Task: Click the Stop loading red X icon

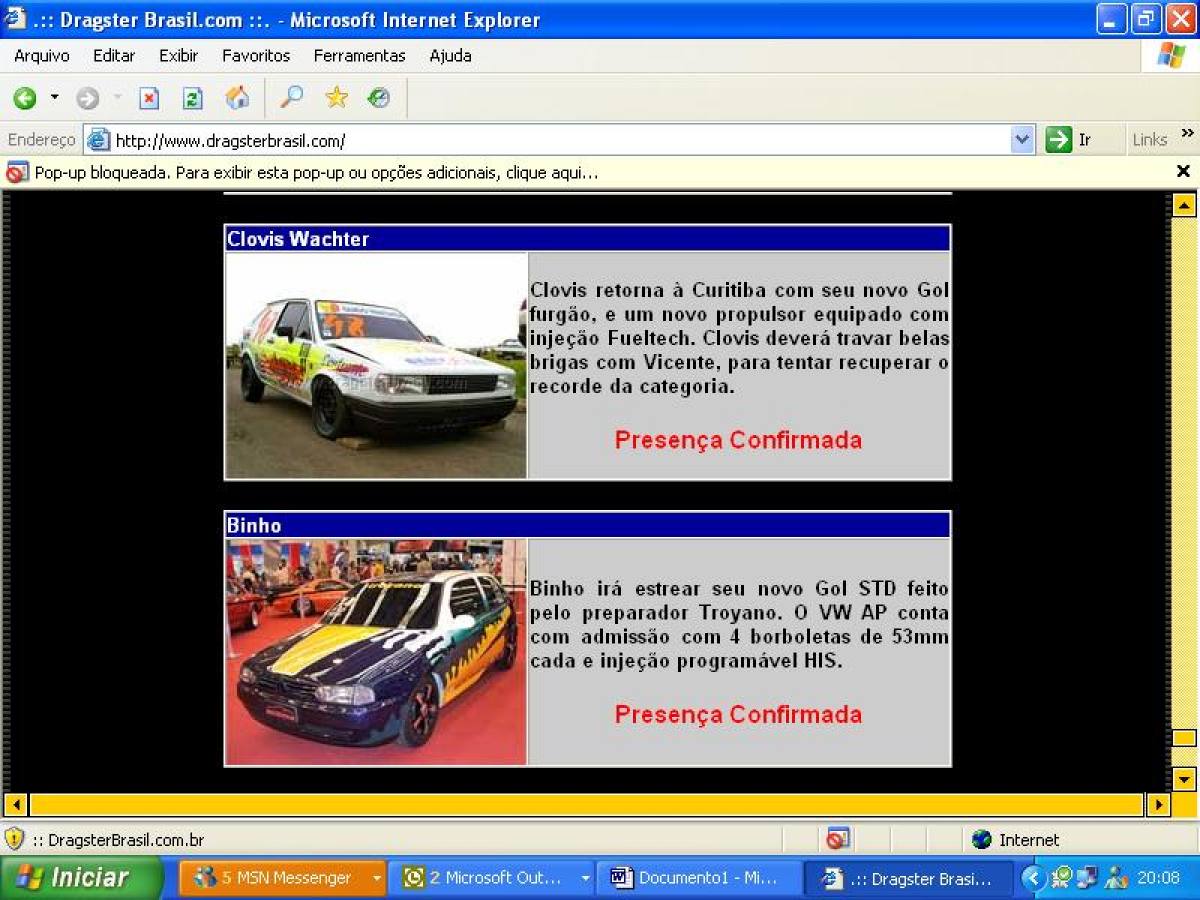Action: pos(149,98)
